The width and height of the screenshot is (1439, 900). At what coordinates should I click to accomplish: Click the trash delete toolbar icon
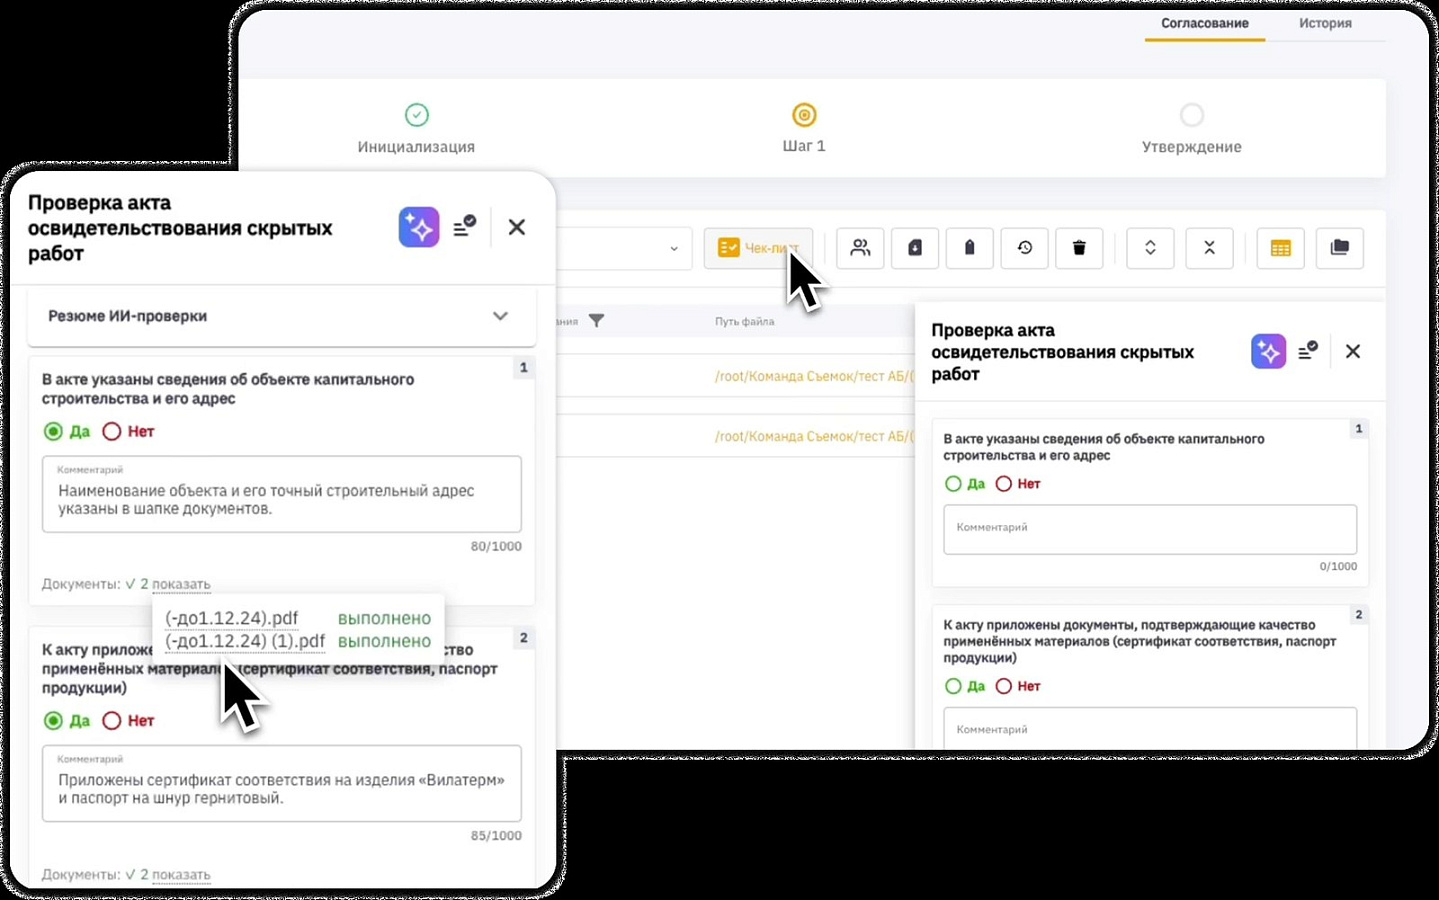point(1079,248)
